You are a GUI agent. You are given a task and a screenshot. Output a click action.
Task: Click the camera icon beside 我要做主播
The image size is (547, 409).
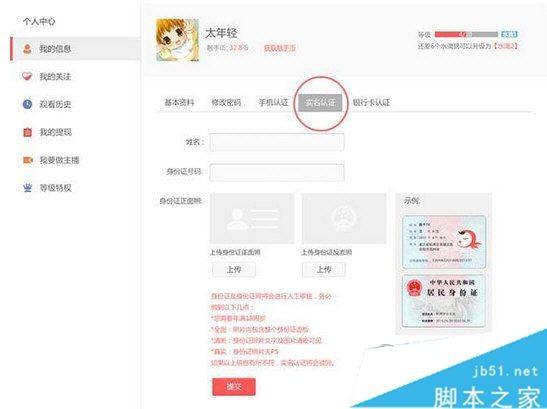pyautogui.click(x=28, y=160)
